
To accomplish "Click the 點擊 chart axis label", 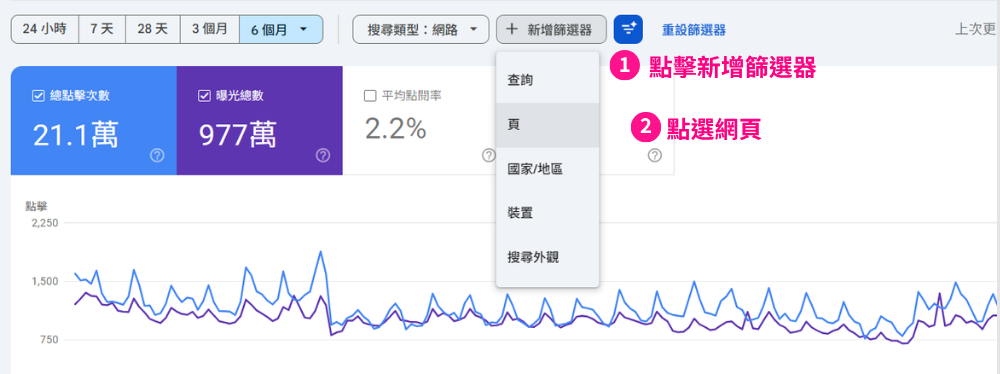I will click(x=36, y=206).
